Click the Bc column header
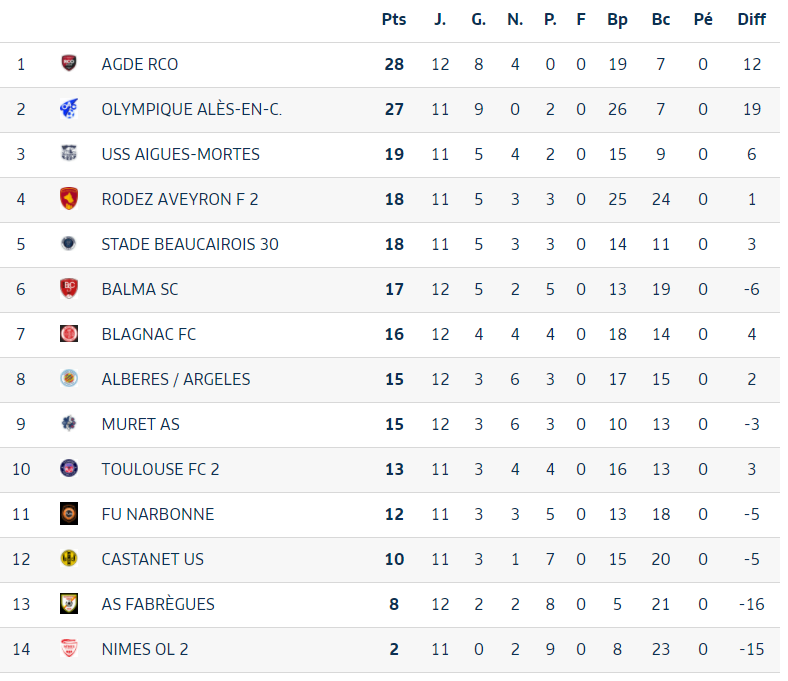Image resolution: width=788 pixels, height=681 pixels. (x=661, y=20)
